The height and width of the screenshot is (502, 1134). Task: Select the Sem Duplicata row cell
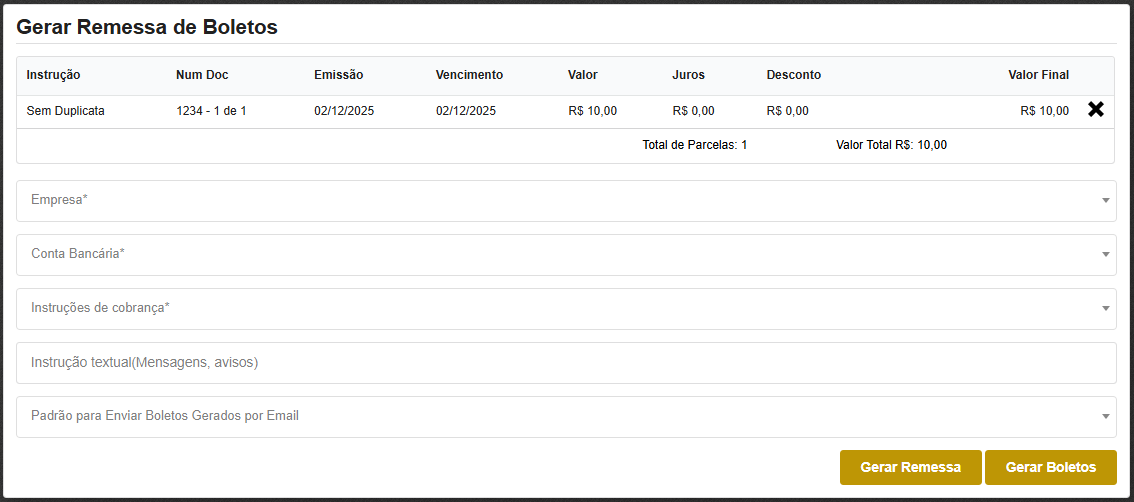tap(65, 111)
